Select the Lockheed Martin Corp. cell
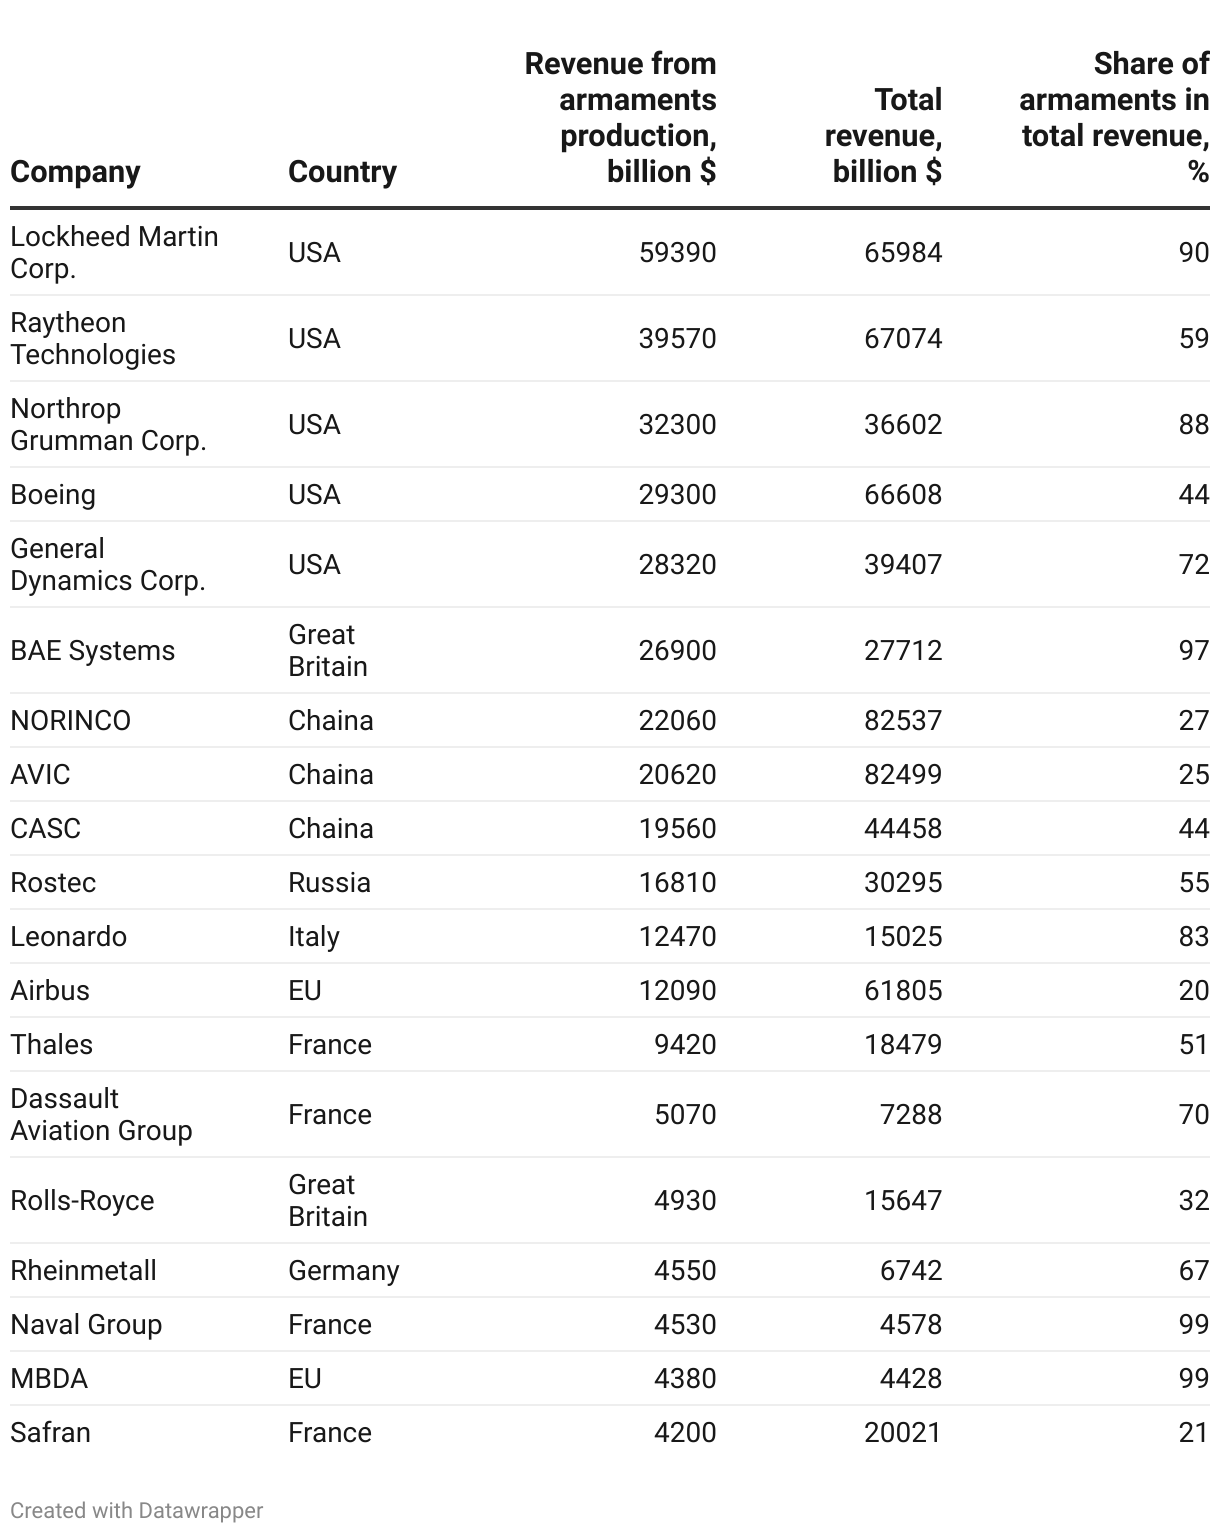This screenshot has height=1534, width=1220. pyautogui.click(x=114, y=253)
